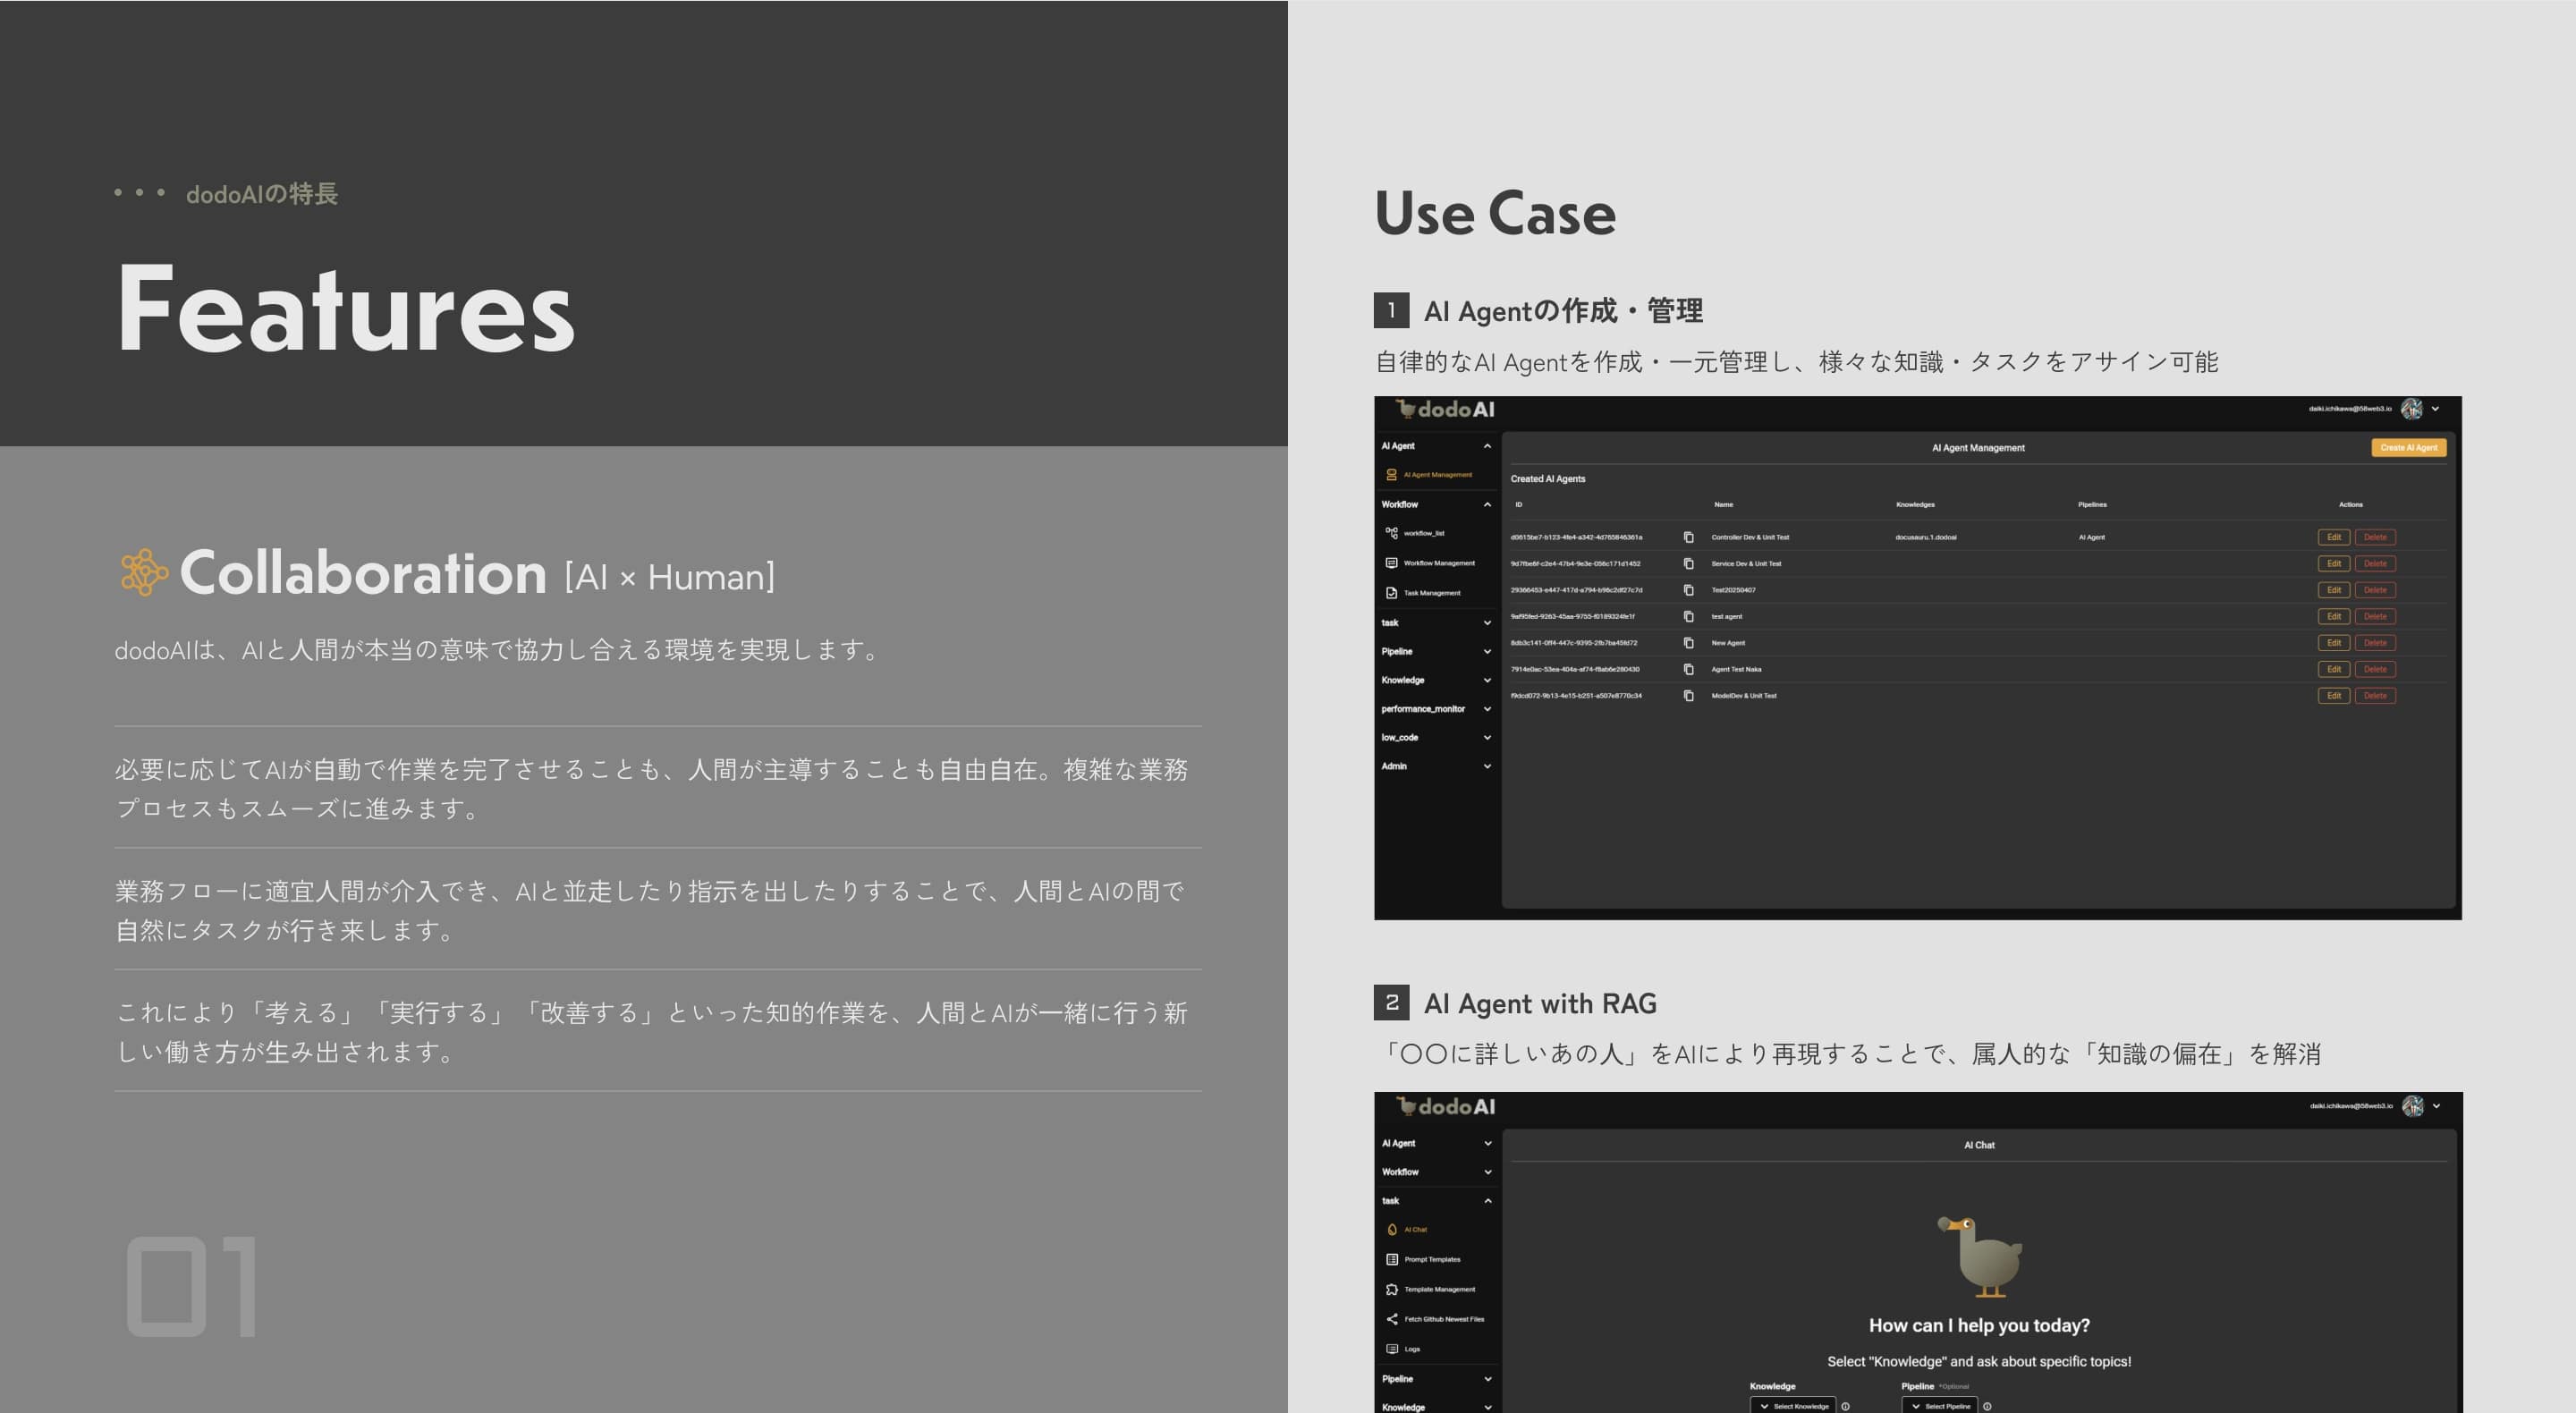Open the Select Pipeline dropdown

coord(1940,1406)
